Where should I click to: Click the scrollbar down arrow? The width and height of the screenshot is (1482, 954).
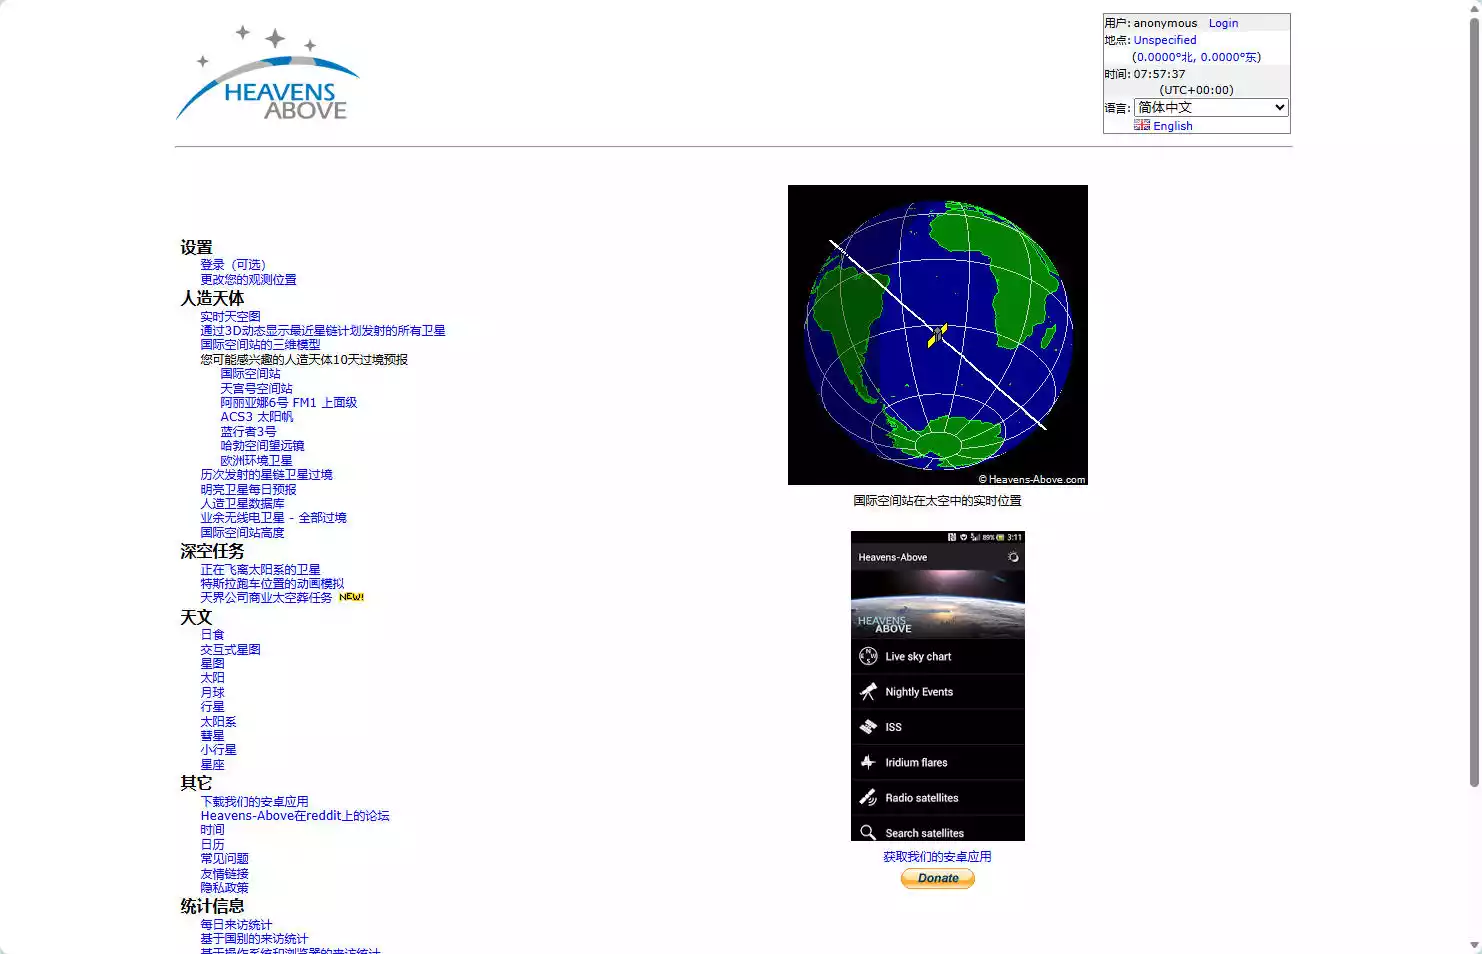click(x=1474, y=946)
